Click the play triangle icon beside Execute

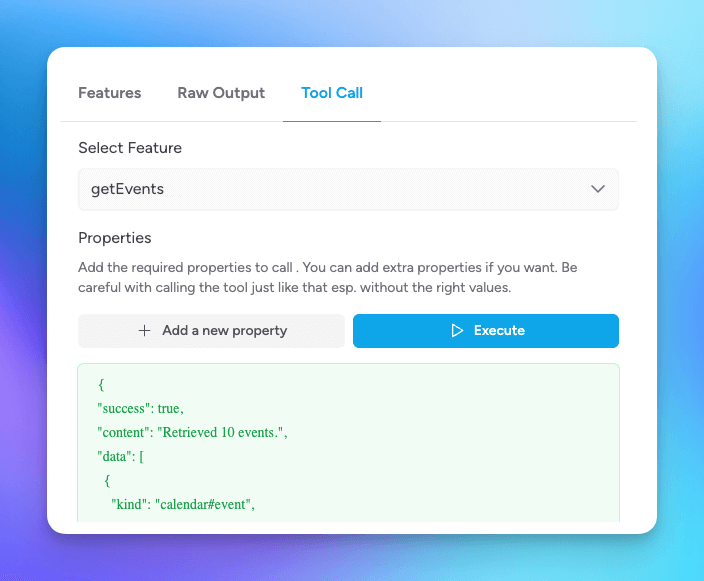457,331
